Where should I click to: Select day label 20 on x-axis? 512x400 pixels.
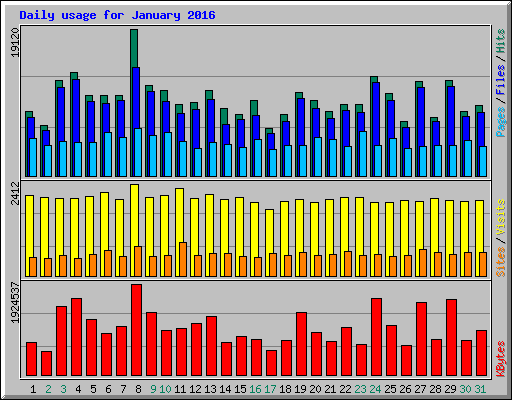point(315,389)
